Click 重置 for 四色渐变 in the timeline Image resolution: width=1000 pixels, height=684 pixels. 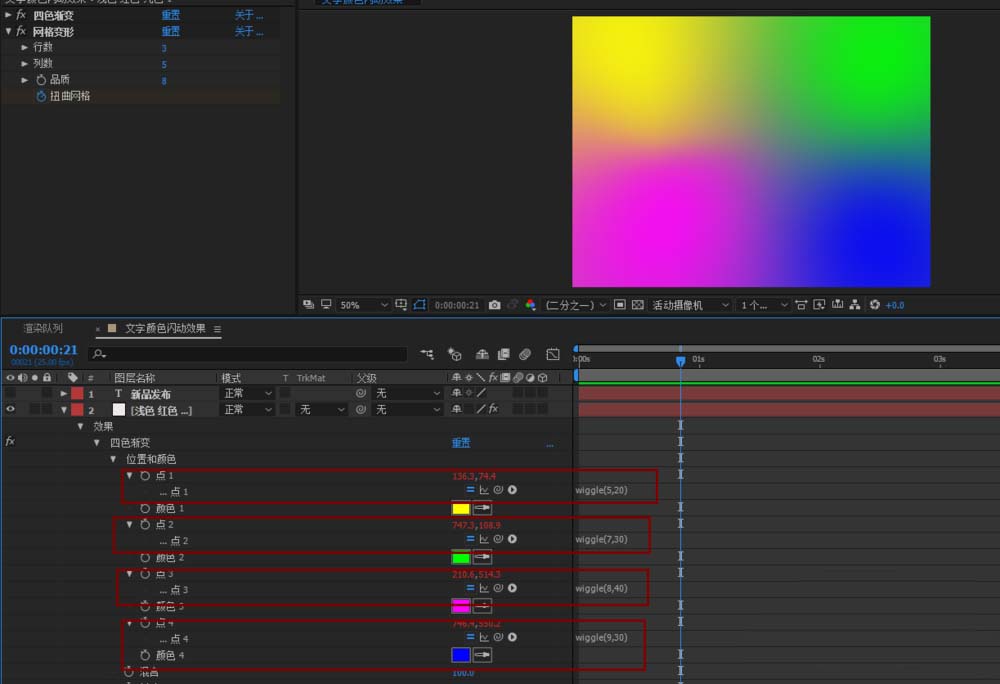coord(461,443)
